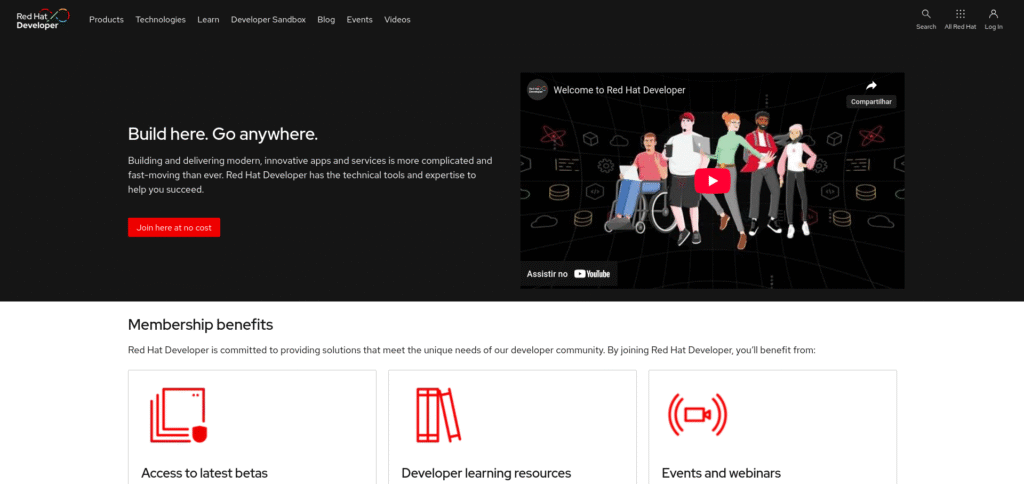The width and height of the screenshot is (1024, 484).
Task: Click the Developer learning resources books icon
Action: pos(438,415)
